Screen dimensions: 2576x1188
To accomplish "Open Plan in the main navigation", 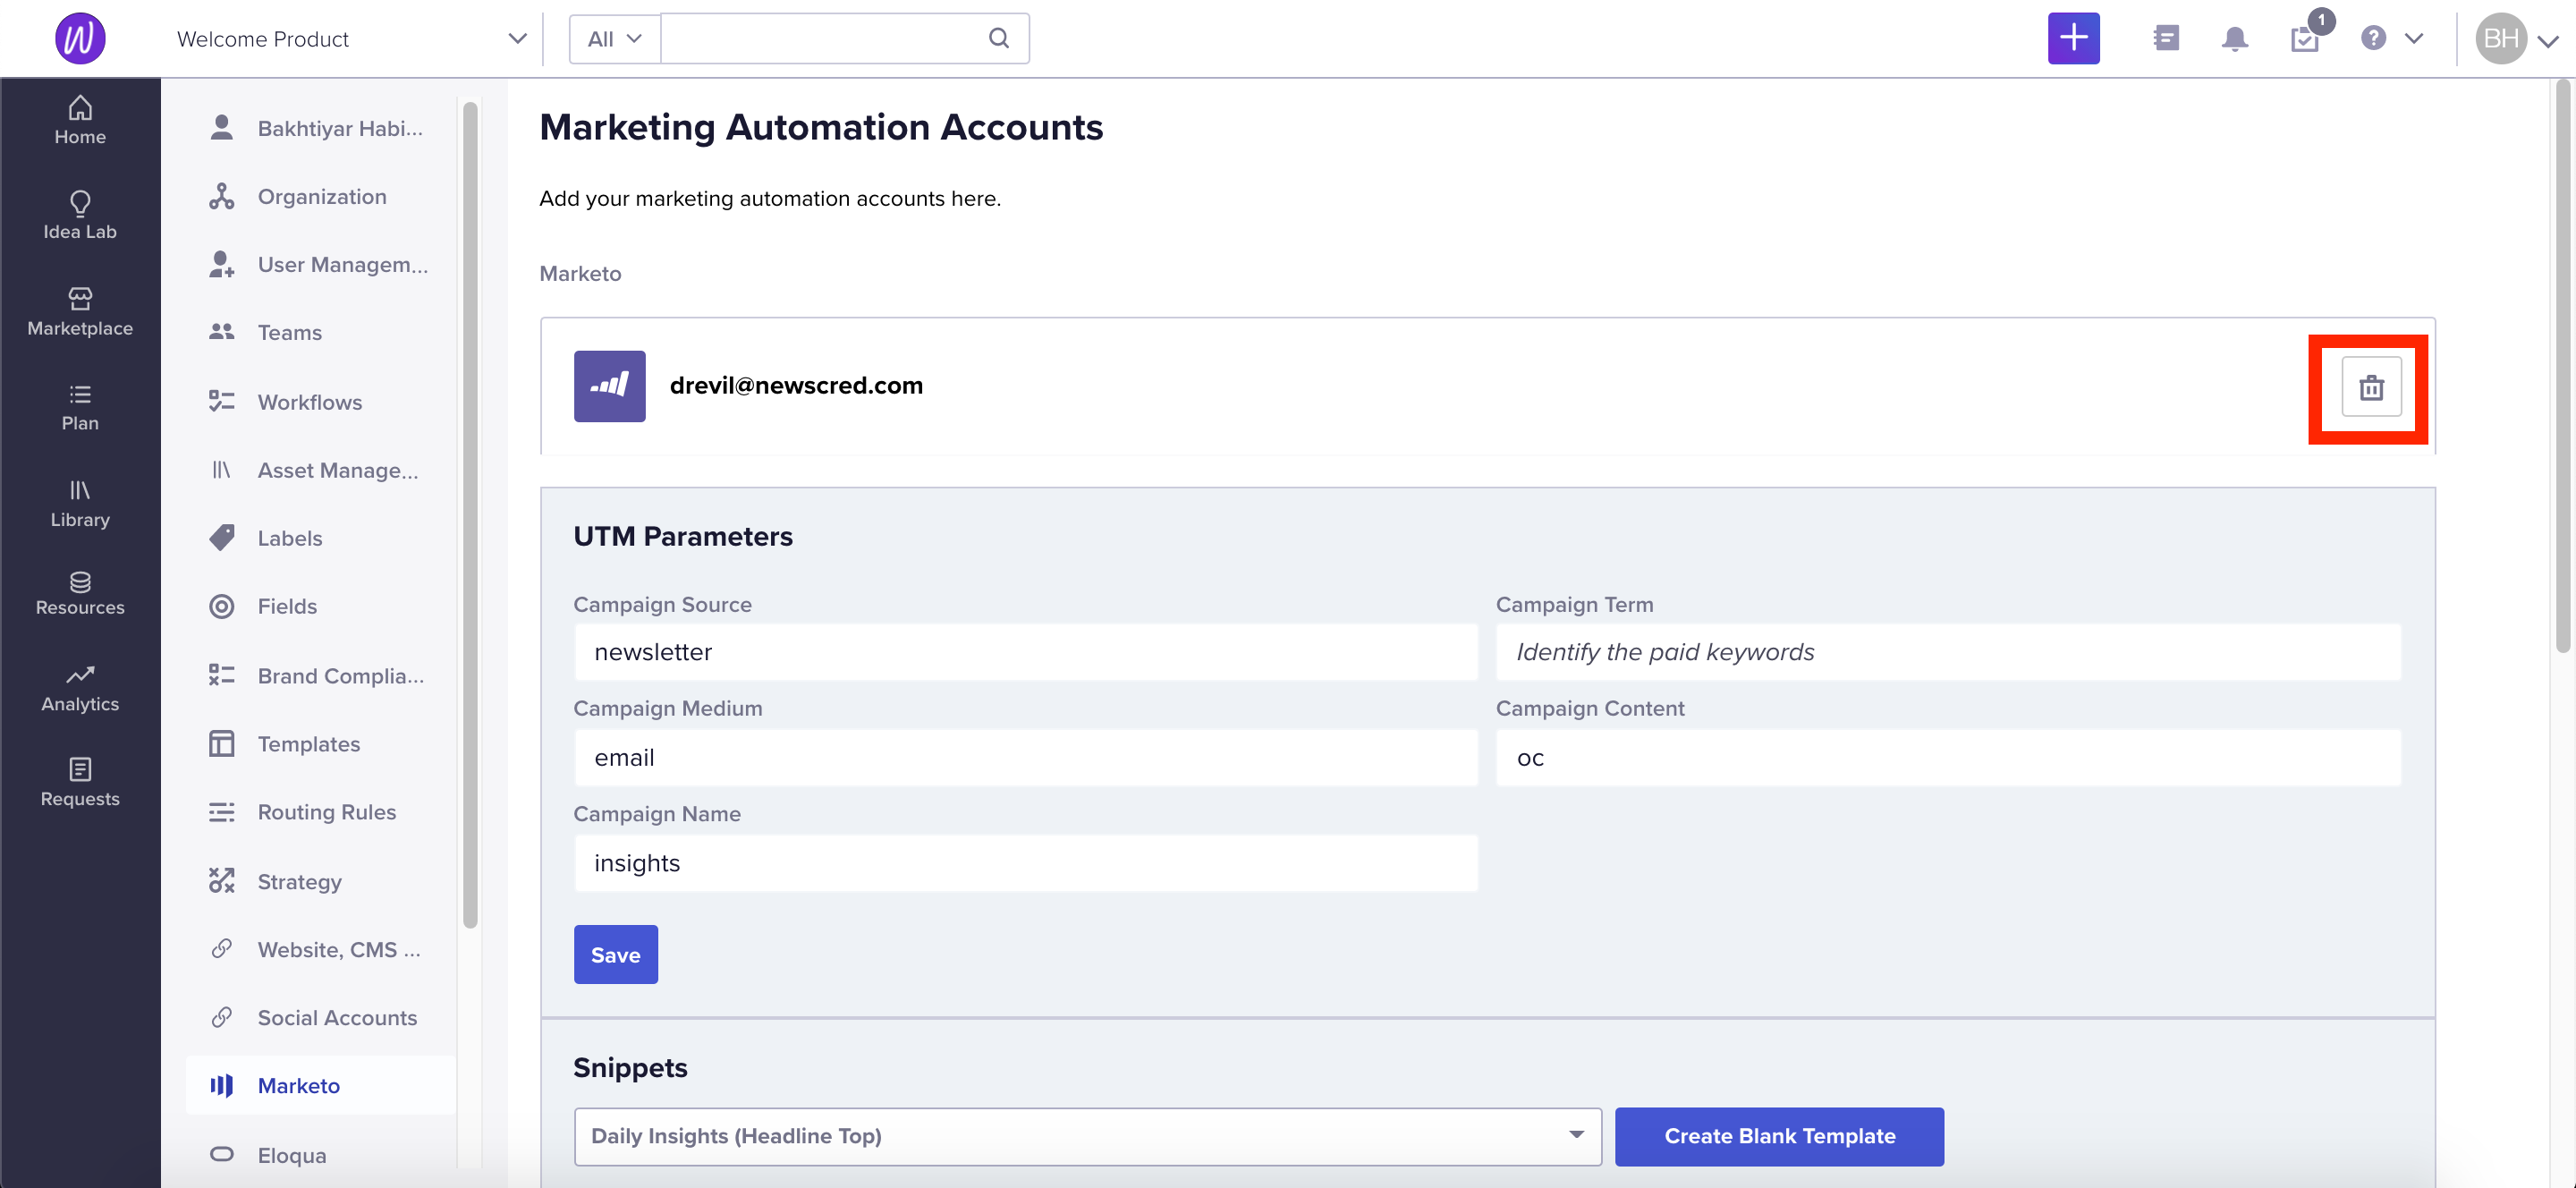I will [x=80, y=407].
